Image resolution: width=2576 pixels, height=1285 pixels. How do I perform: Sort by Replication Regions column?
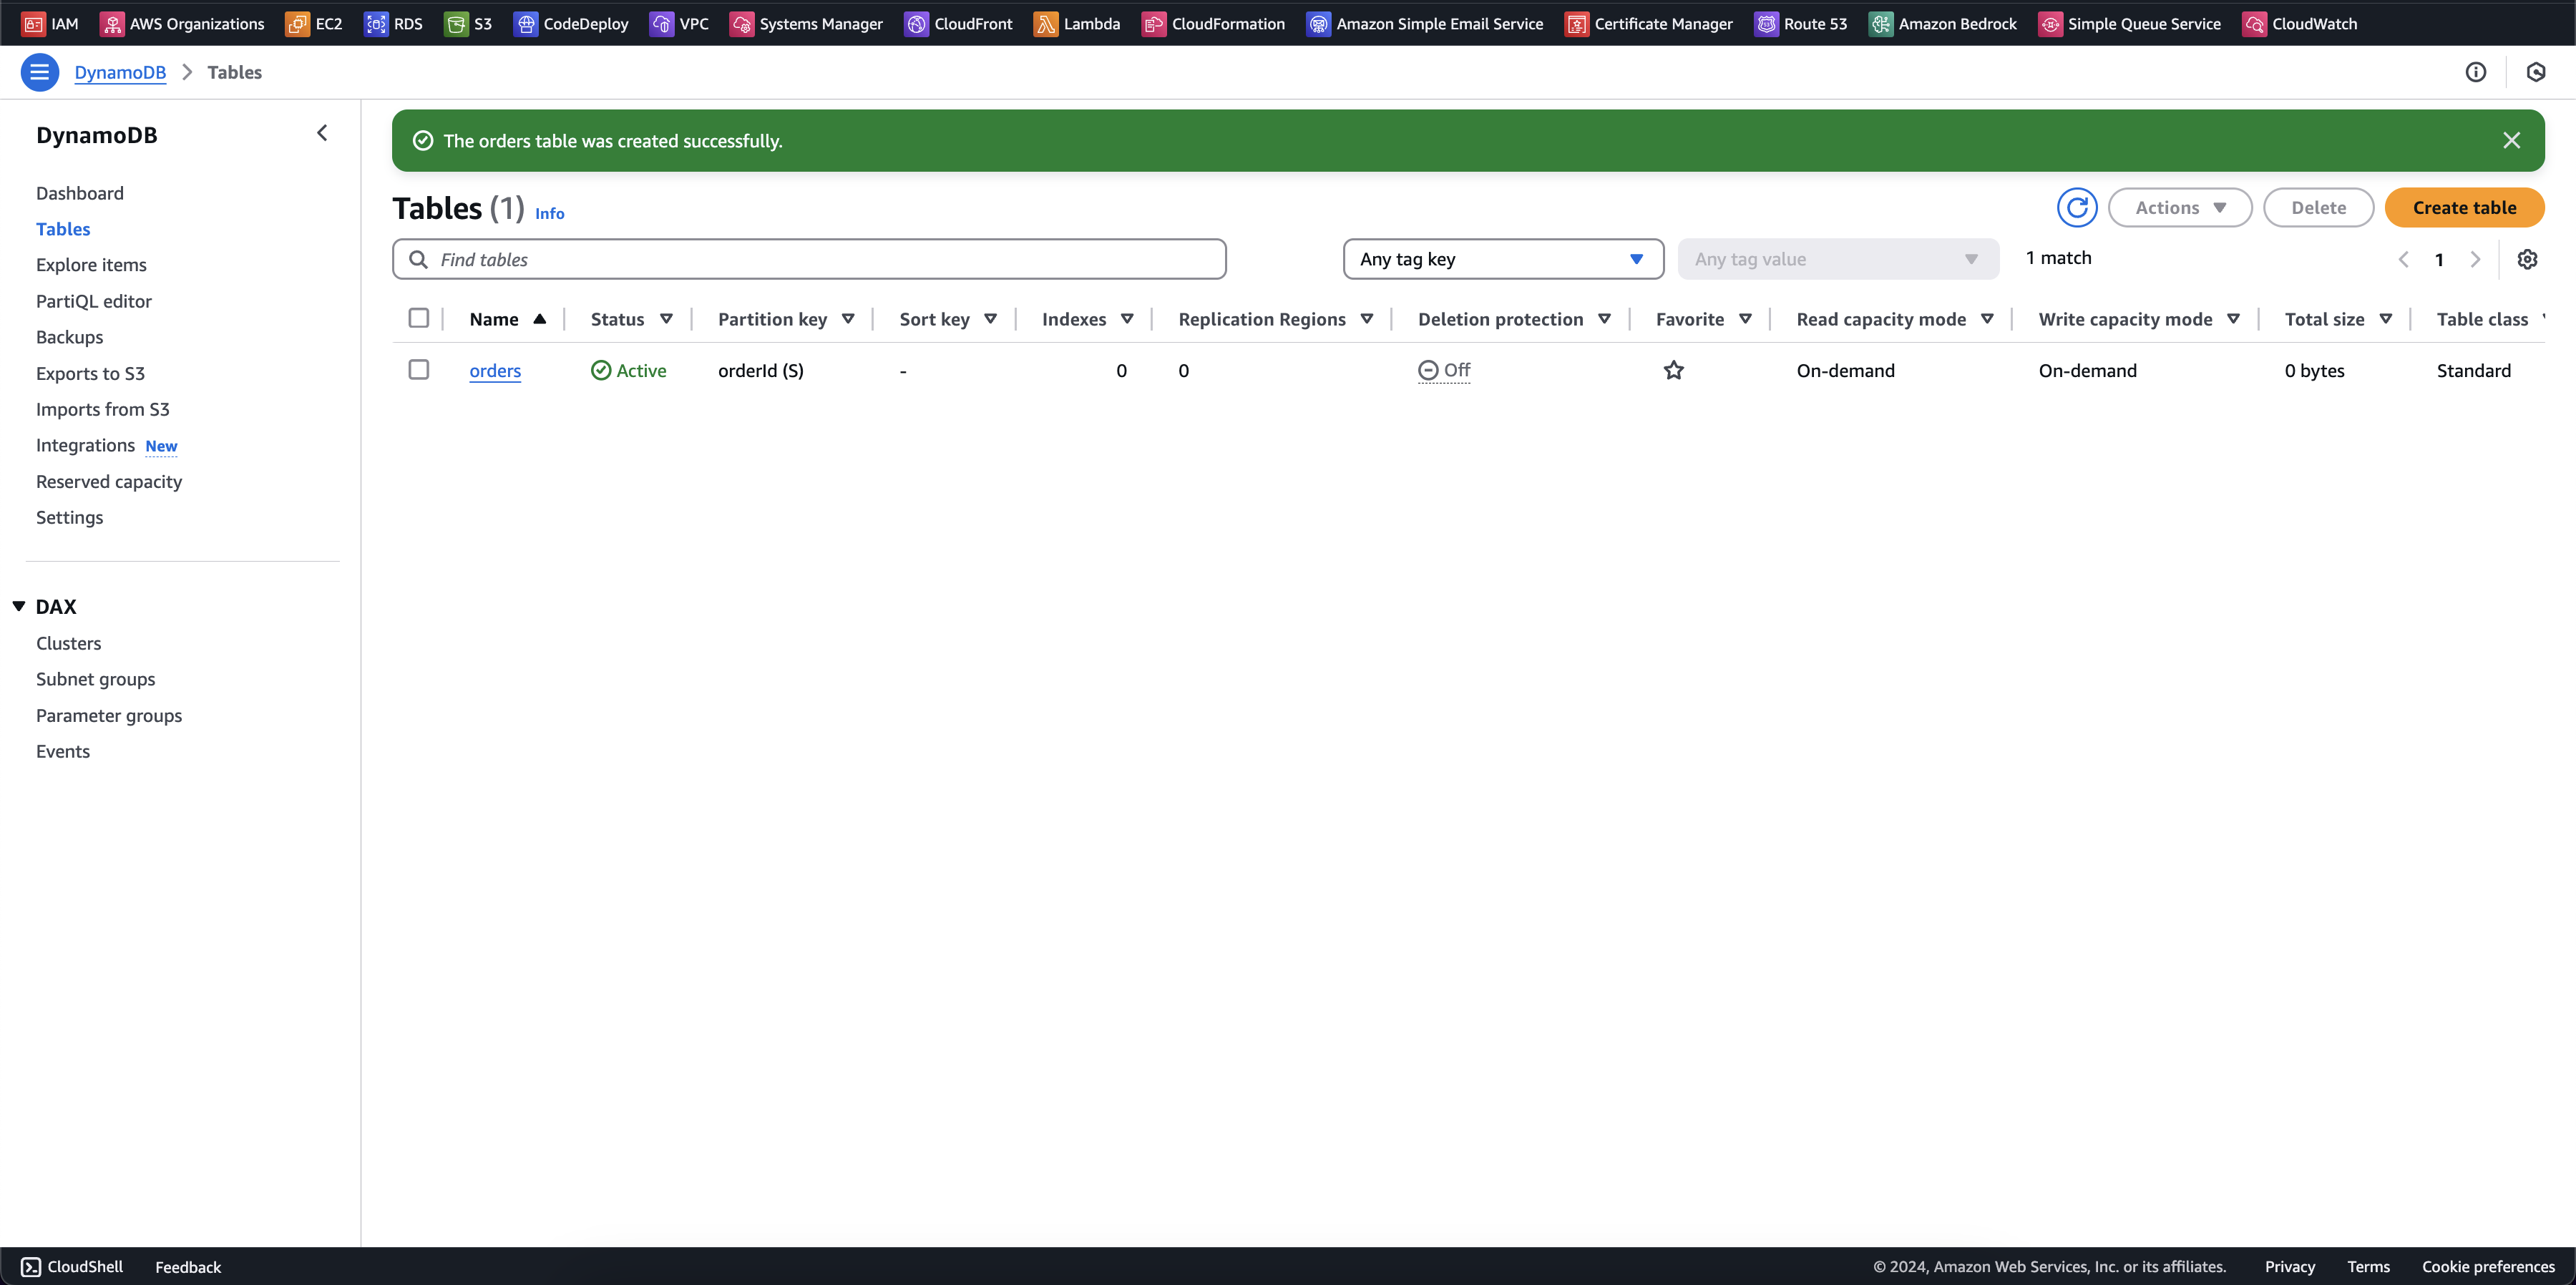1276,320
